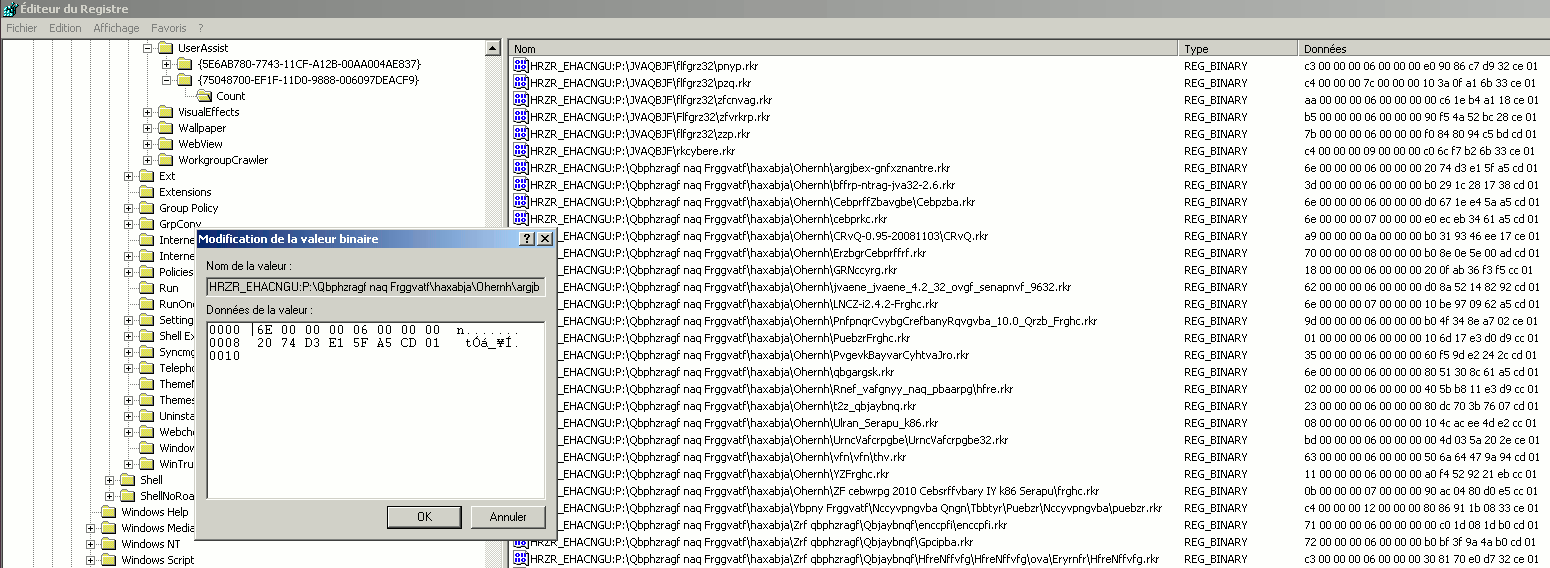Open the Fichier menu

pos(21,28)
